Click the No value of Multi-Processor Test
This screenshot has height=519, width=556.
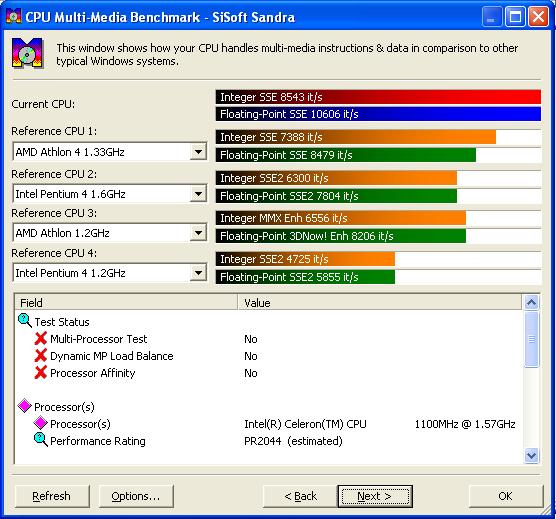[x=251, y=339]
